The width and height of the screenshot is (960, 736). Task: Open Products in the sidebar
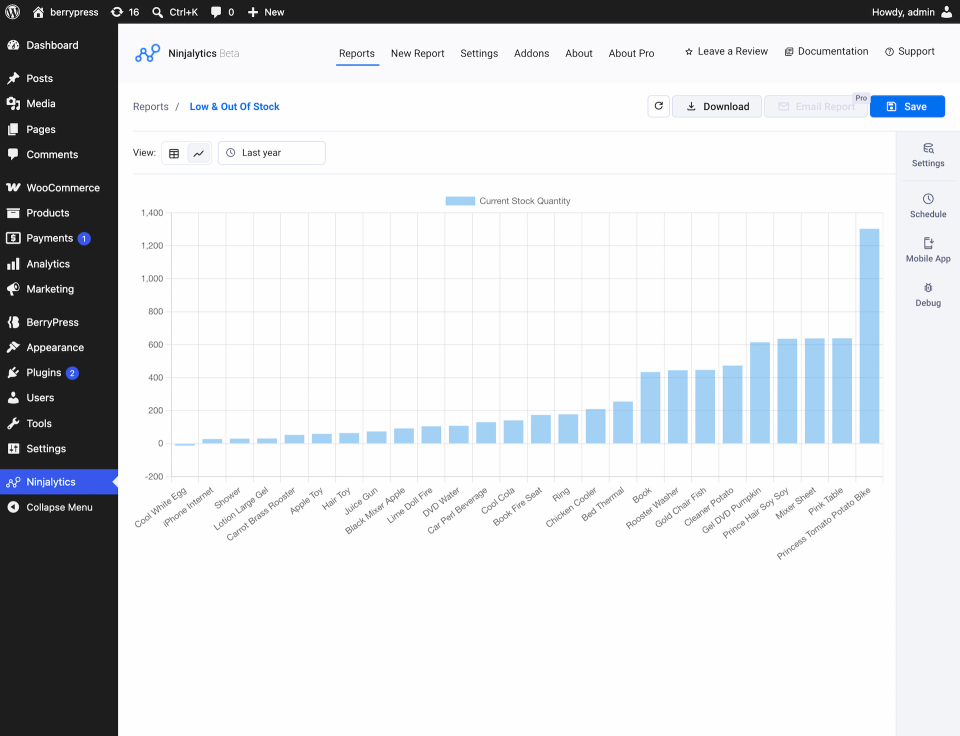59,213
